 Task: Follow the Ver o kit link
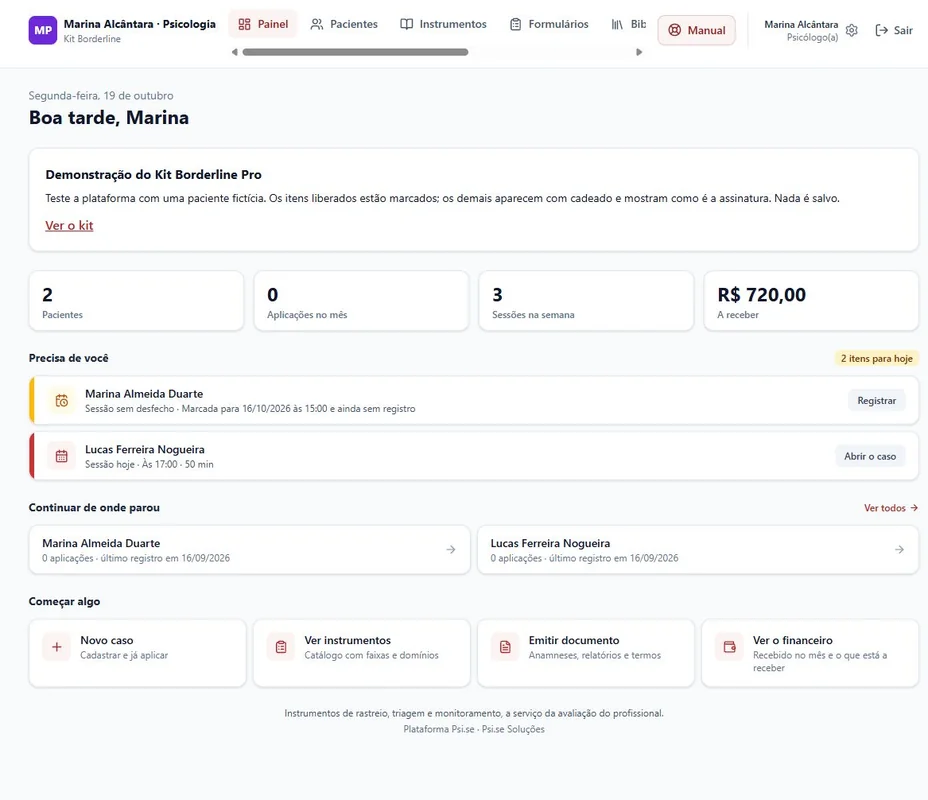coord(69,225)
